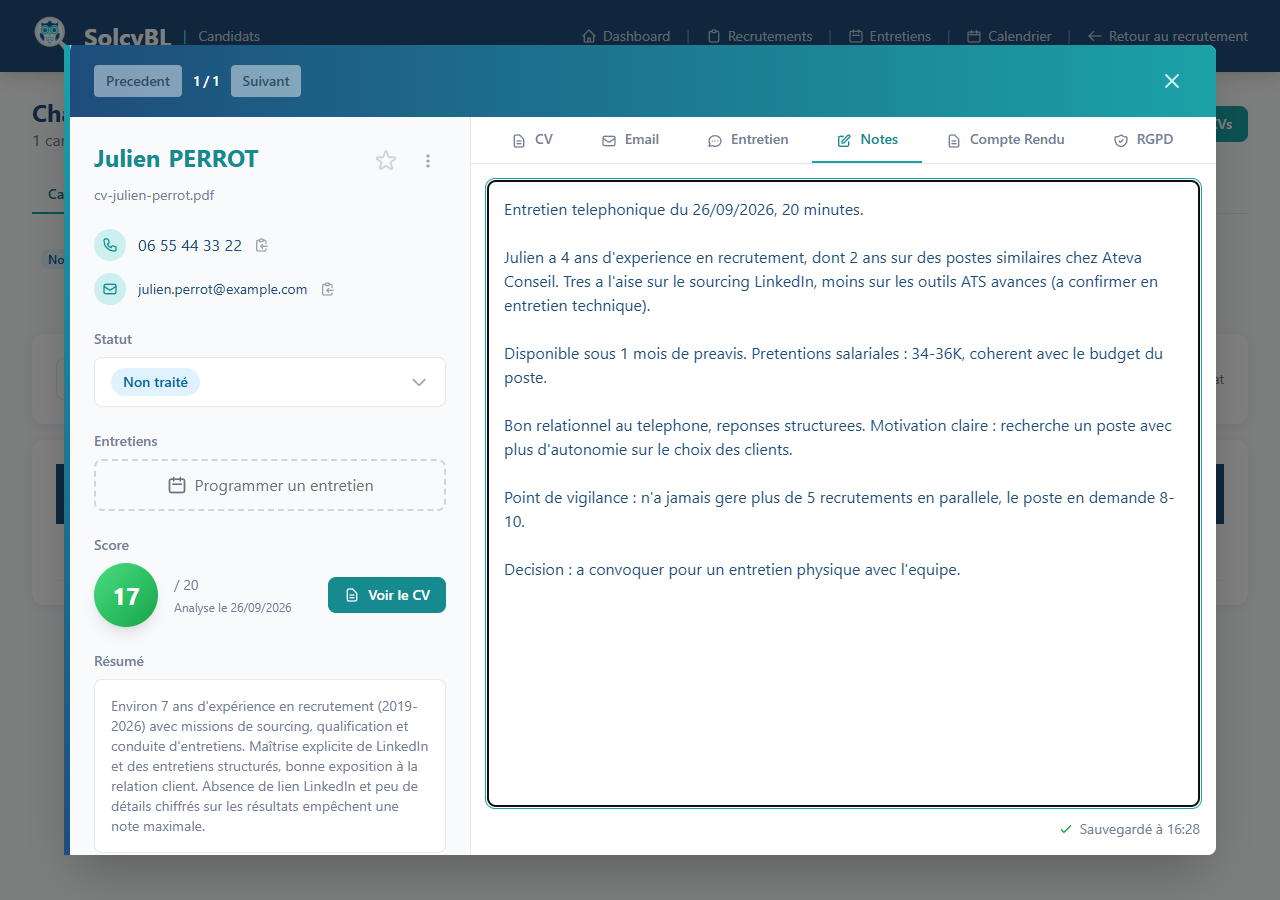The height and width of the screenshot is (900, 1280).
Task: Click Programmer un entretien
Action: pyautogui.click(x=270, y=485)
